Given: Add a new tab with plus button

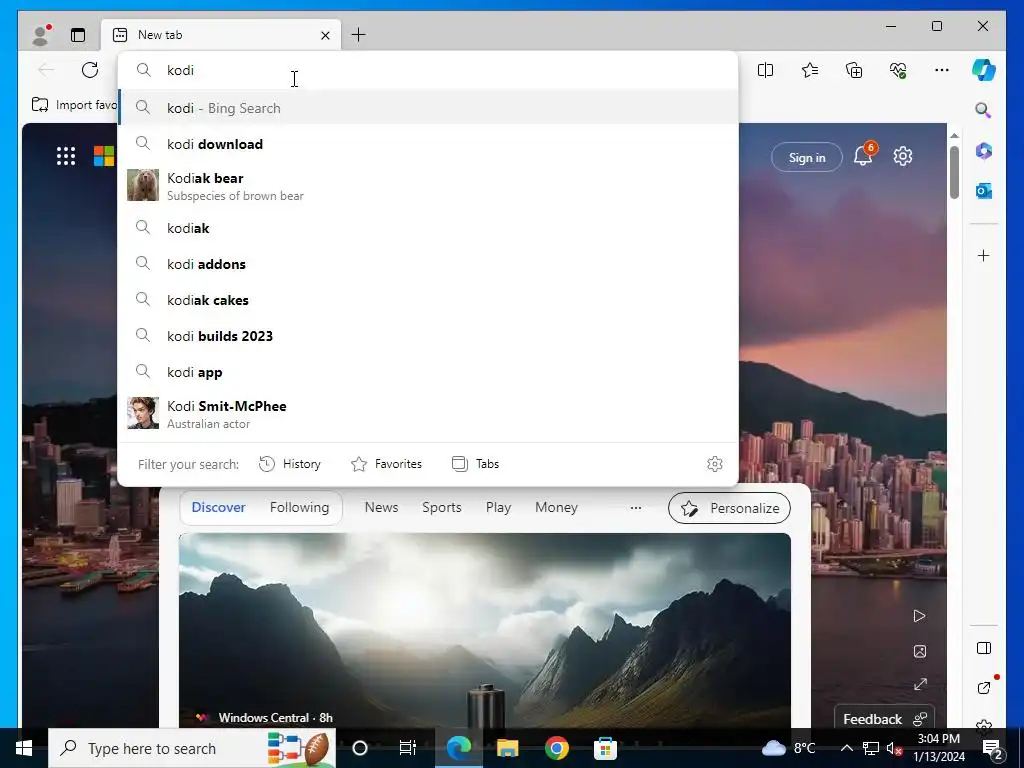Looking at the screenshot, I should tap(359, 35).
